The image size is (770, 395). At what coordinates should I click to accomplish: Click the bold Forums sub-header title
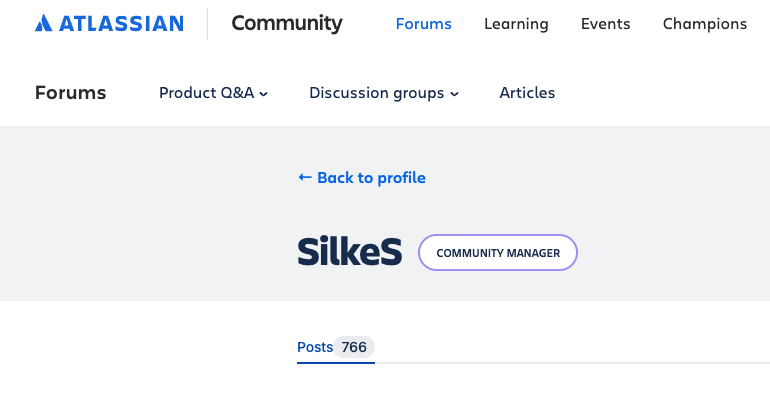(x=70, y=93)
